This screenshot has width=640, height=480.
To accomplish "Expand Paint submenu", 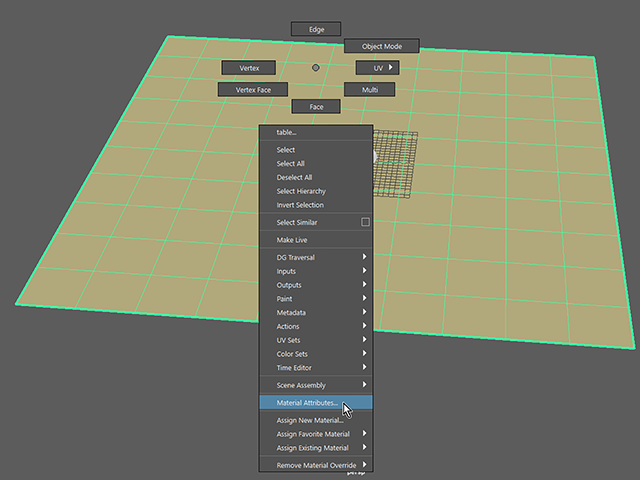I will pyautogui.click(x=316, y=299).
